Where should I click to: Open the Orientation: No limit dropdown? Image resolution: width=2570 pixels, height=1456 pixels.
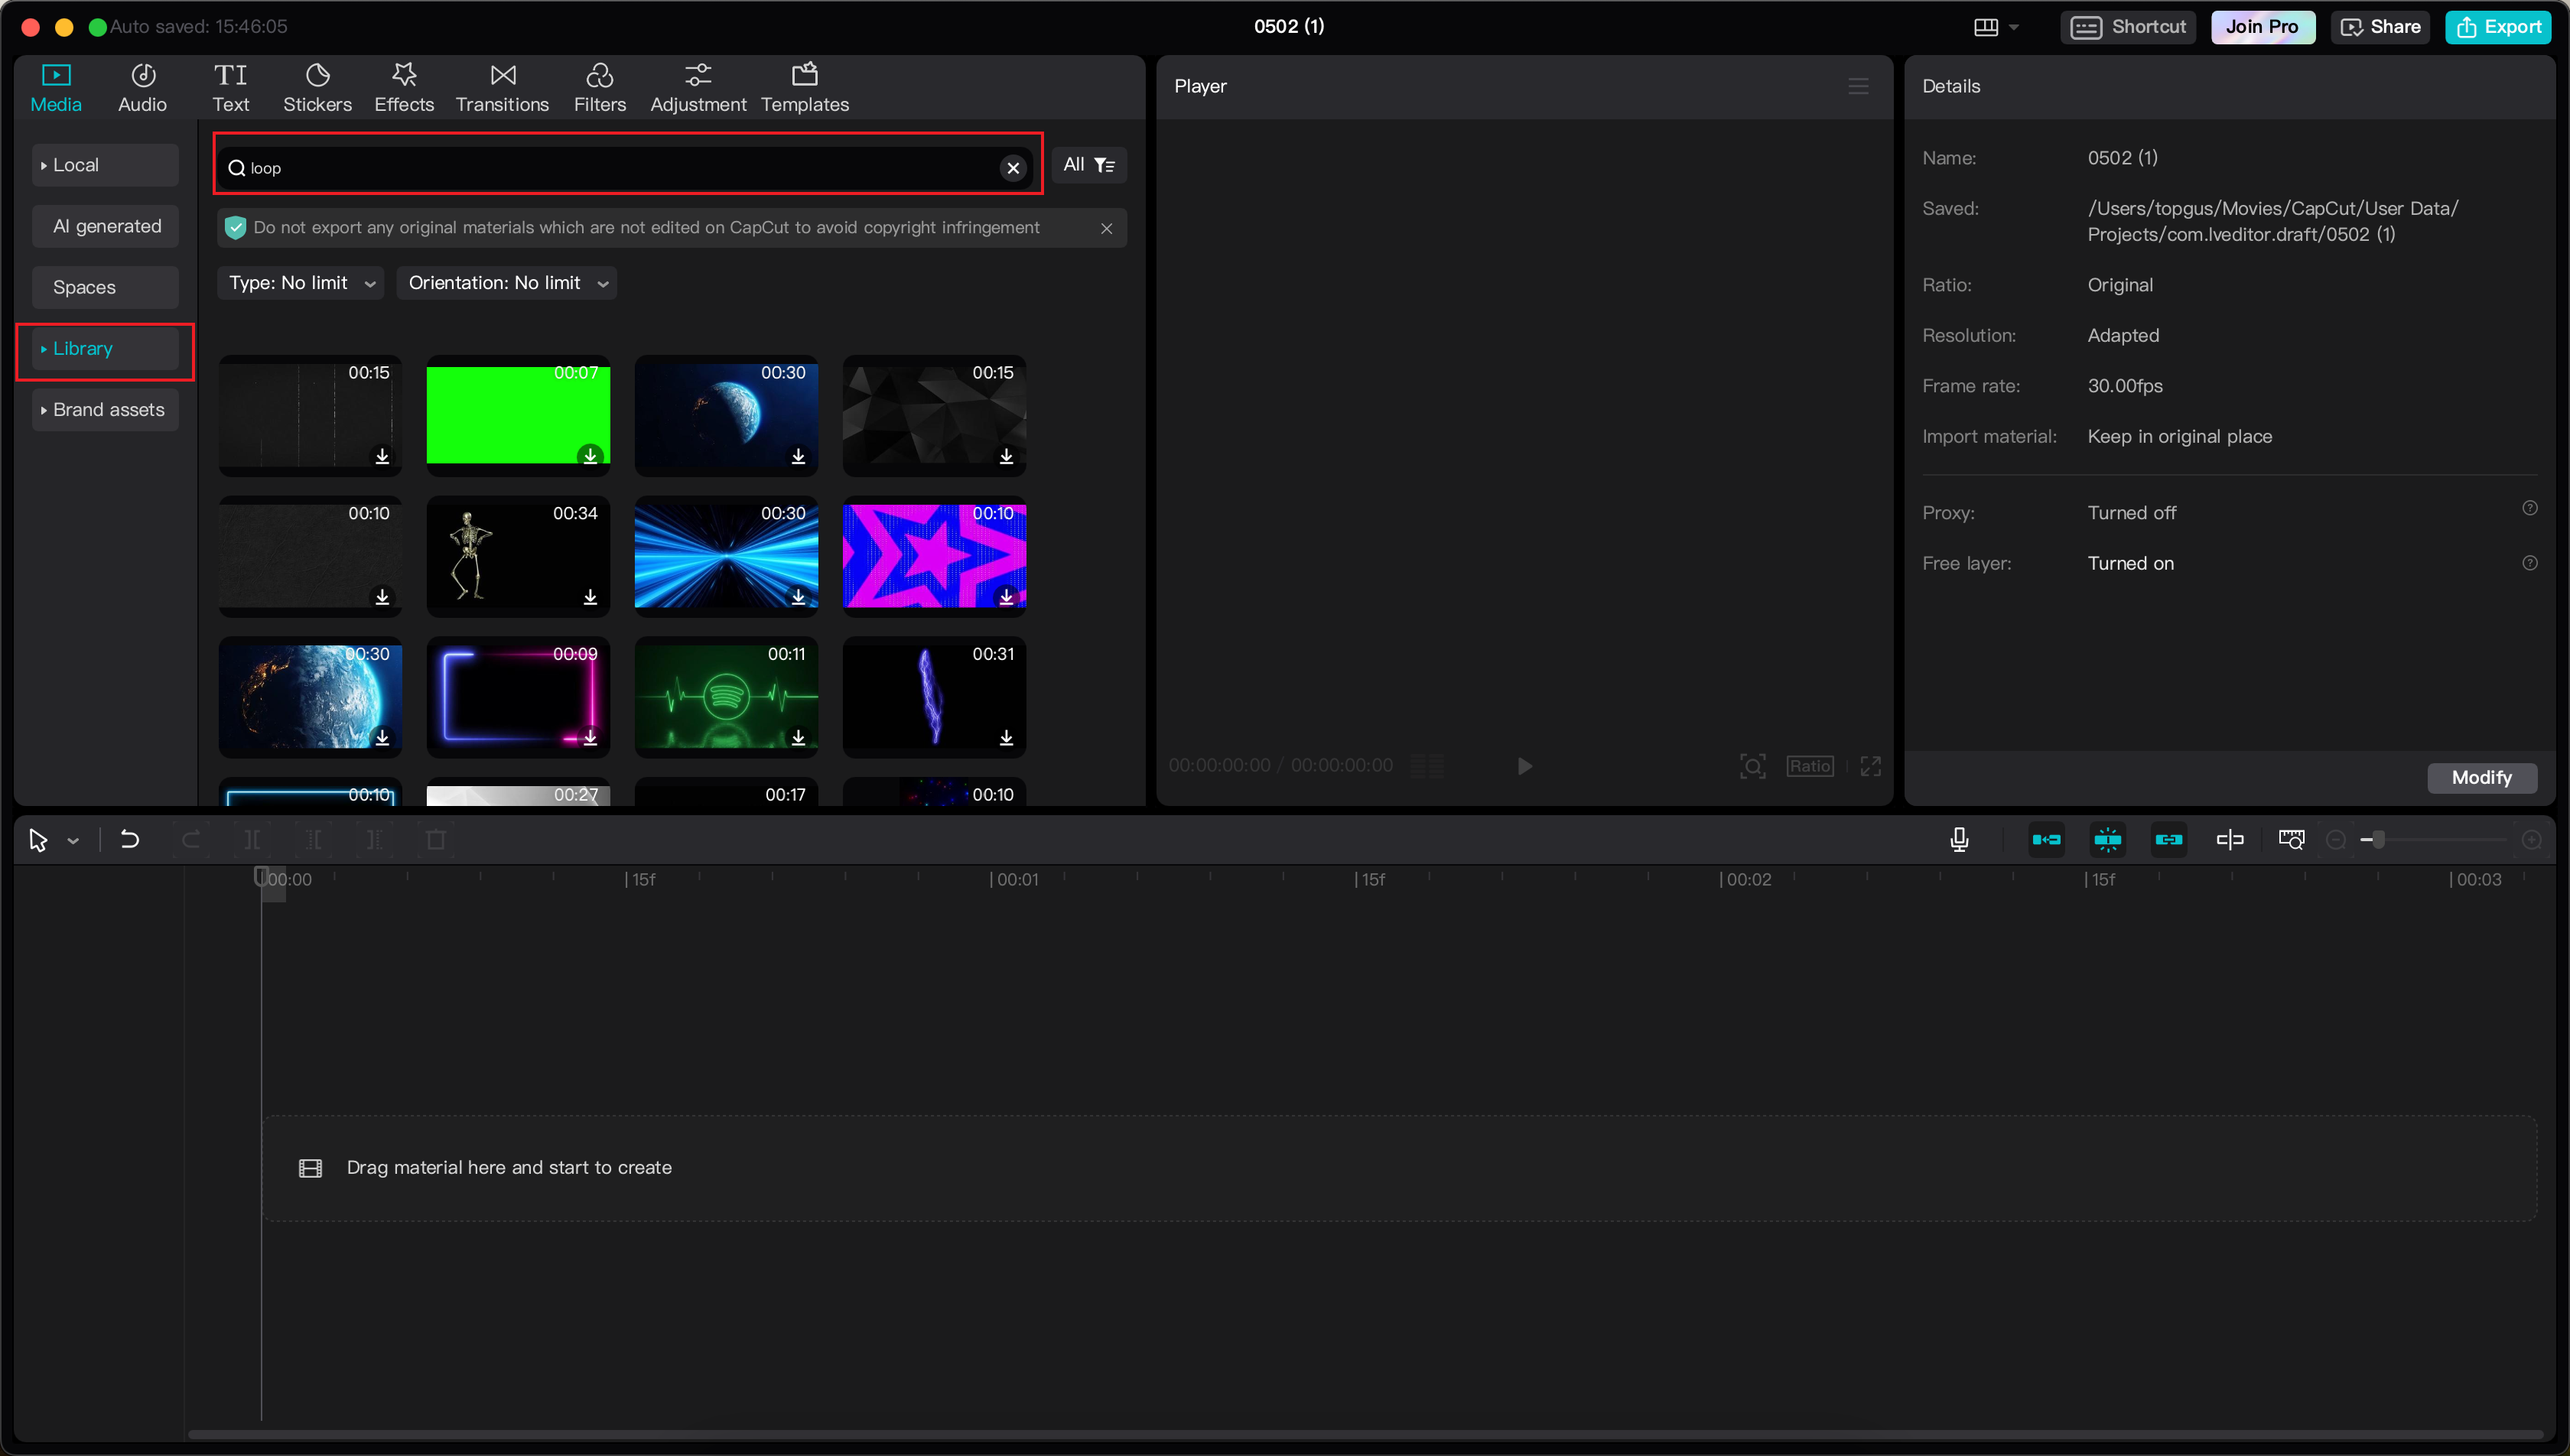[x=506, y=283]
